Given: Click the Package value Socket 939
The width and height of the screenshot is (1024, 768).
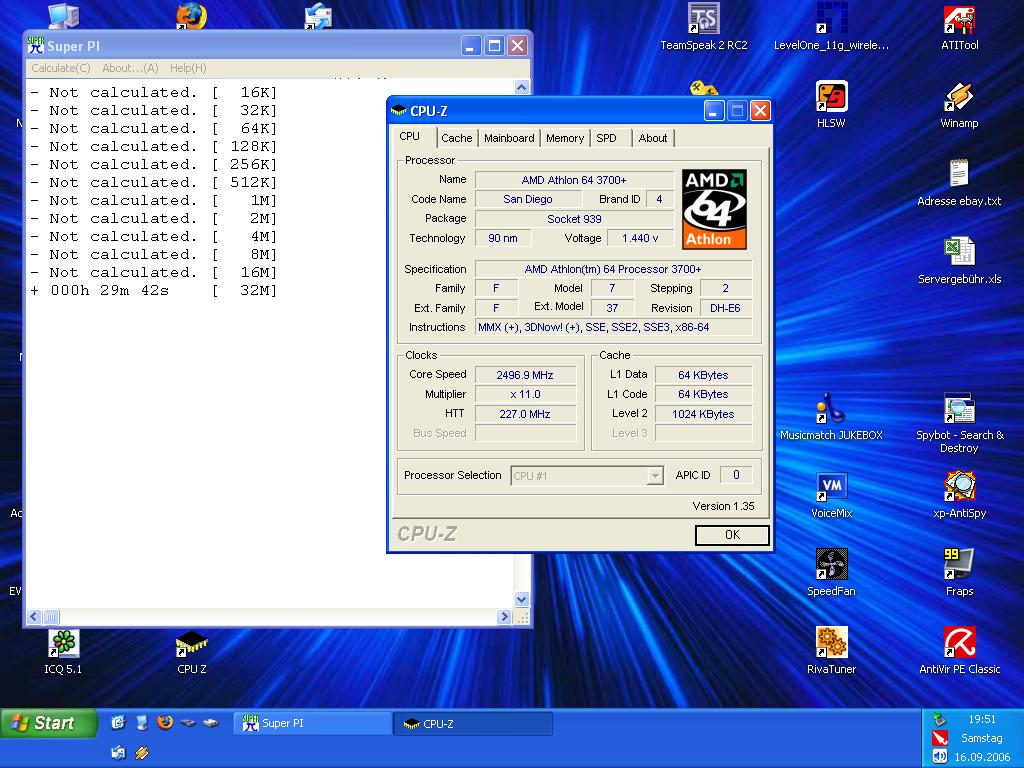Looking at the screenshot, I should click(574, 219).
